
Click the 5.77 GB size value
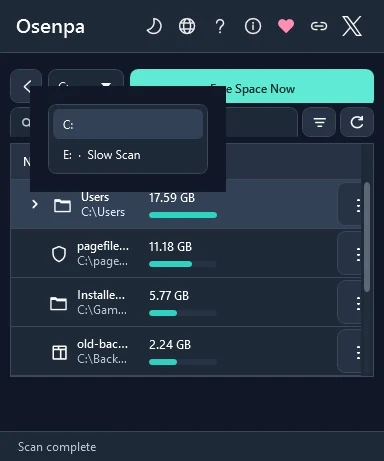click(169, 296)
